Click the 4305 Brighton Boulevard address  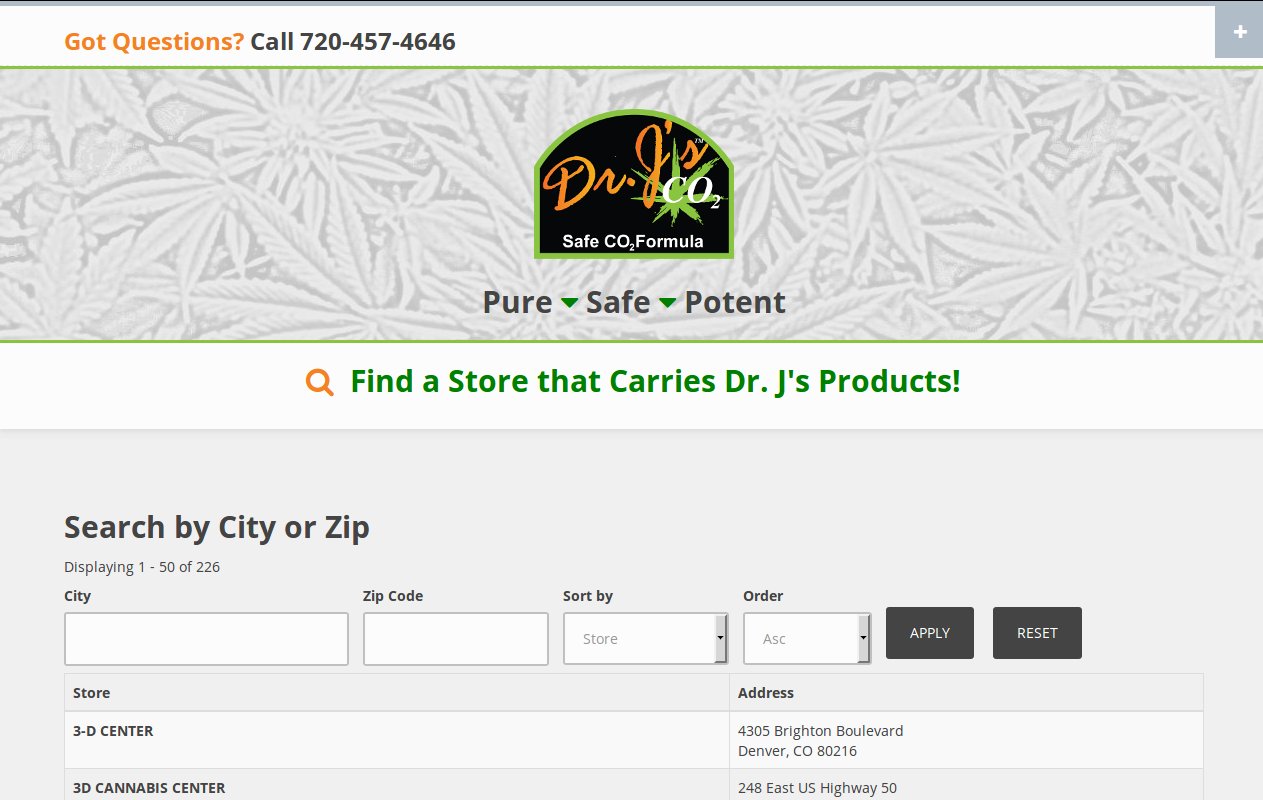tap(820, 731)
